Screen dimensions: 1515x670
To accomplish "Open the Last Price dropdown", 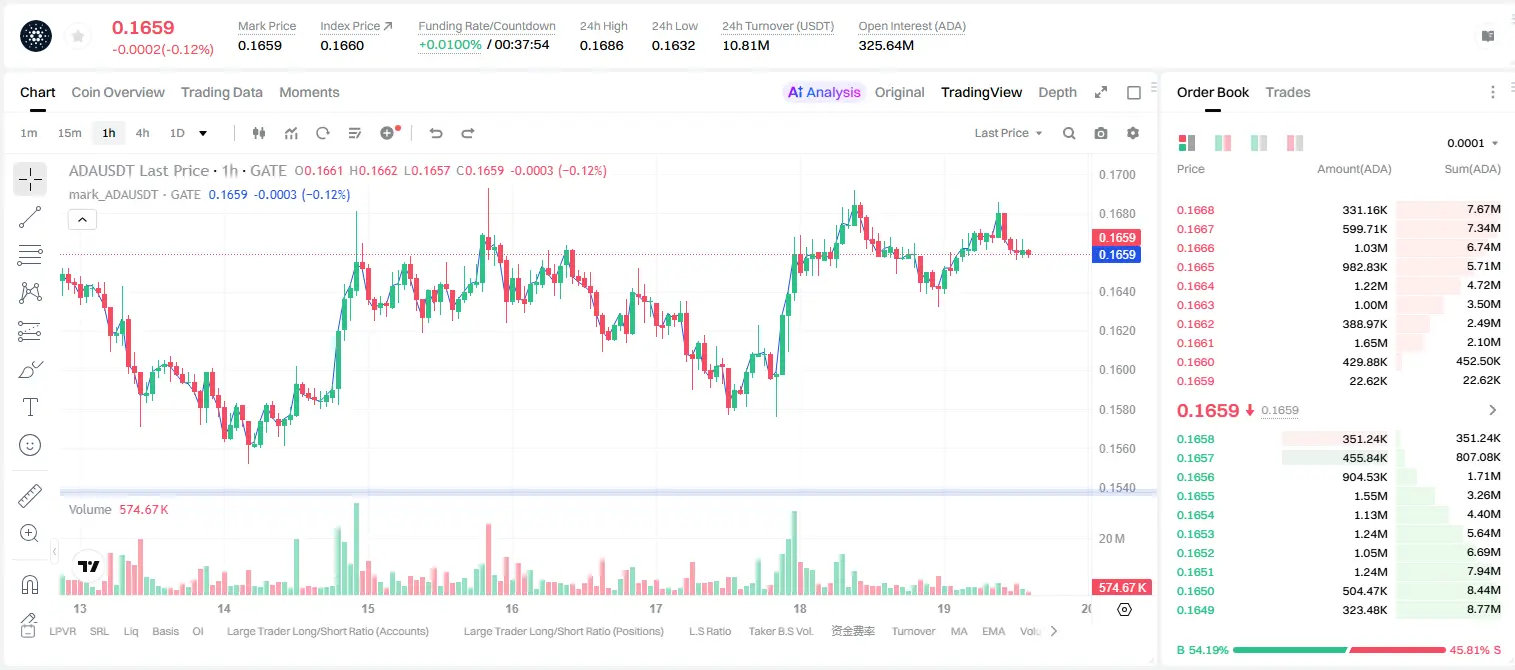I will tap(1008, 133).
